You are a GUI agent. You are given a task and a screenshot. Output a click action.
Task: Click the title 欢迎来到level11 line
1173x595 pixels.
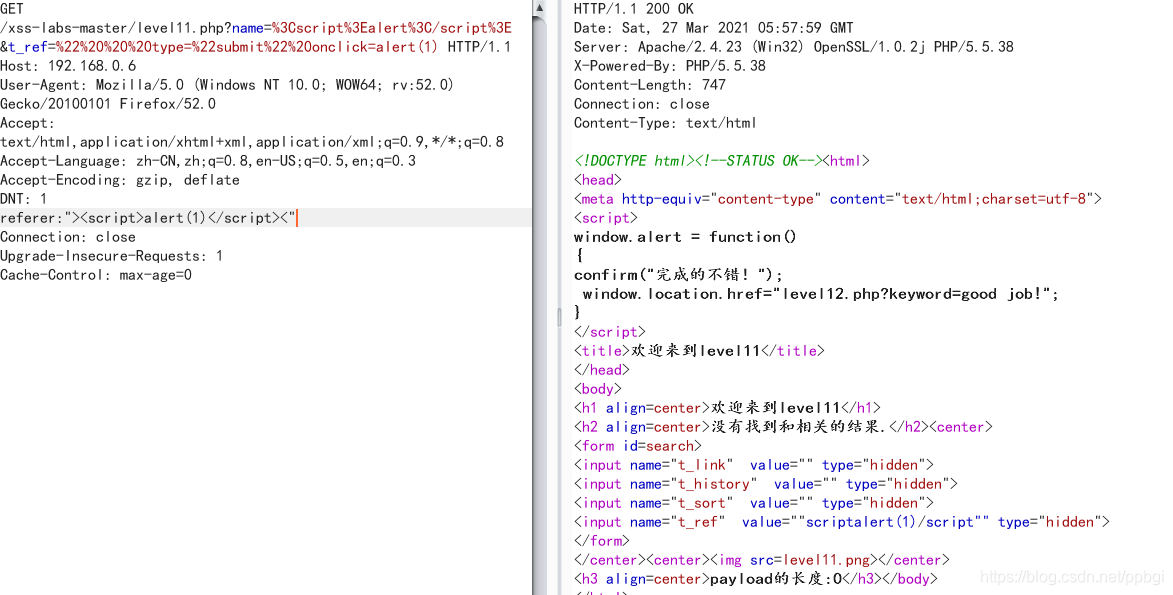(x=699, y=350)
